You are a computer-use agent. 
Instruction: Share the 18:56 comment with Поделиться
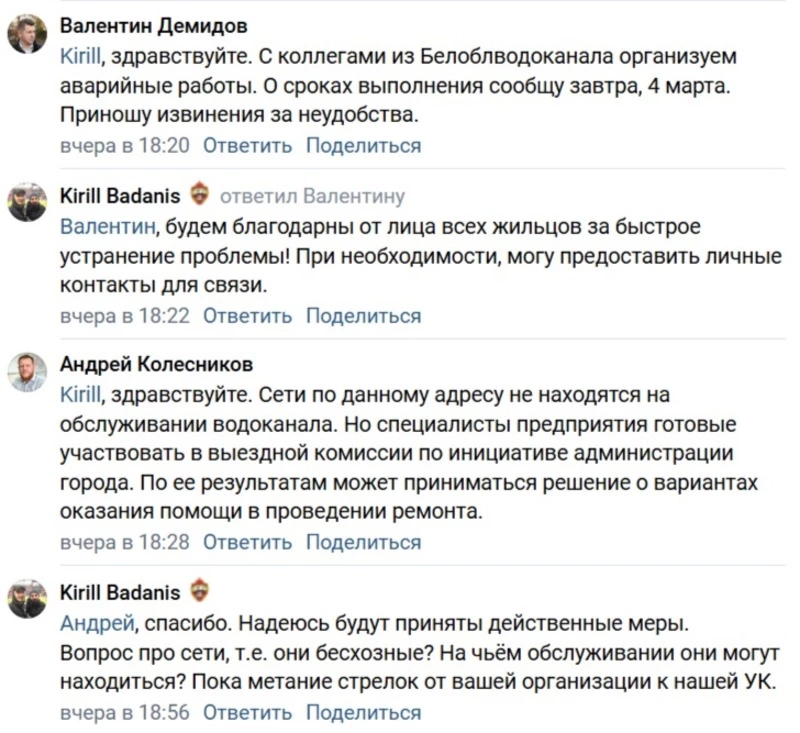pos(363,713)
